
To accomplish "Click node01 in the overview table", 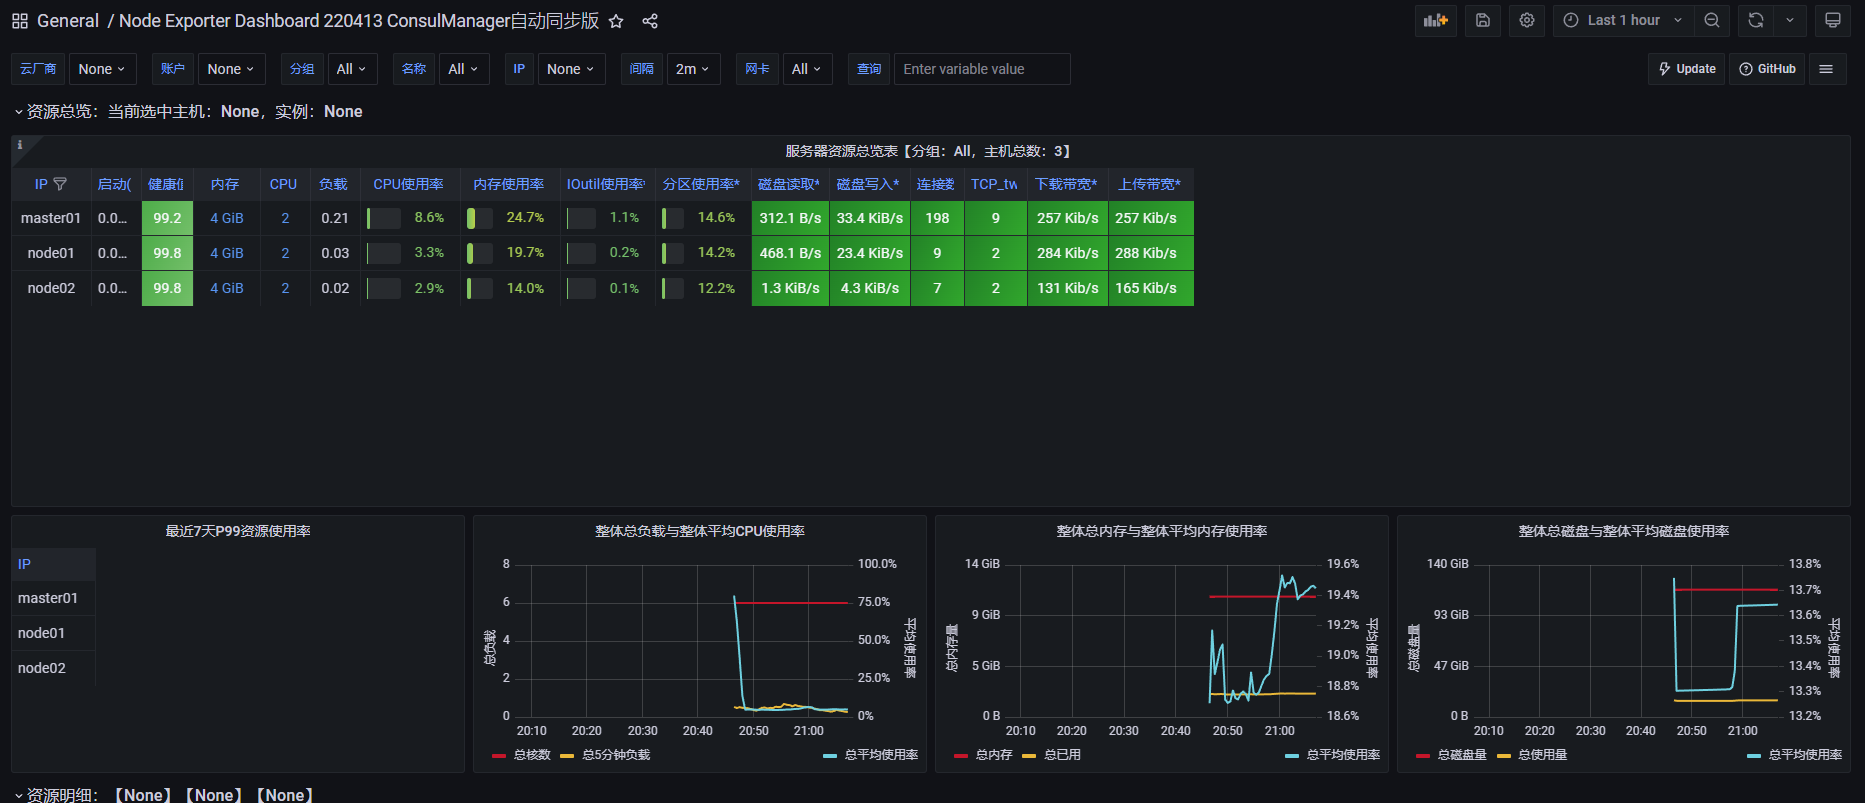I will coord(51,253).
